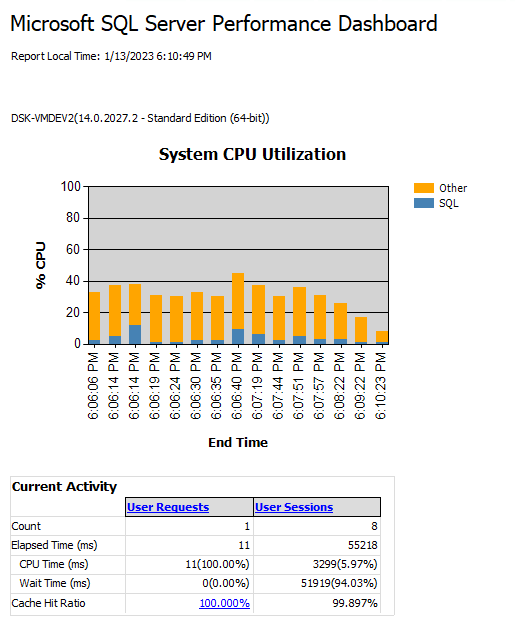Click the Report Local Time text
515x640 pixels.
pos(111,56)
